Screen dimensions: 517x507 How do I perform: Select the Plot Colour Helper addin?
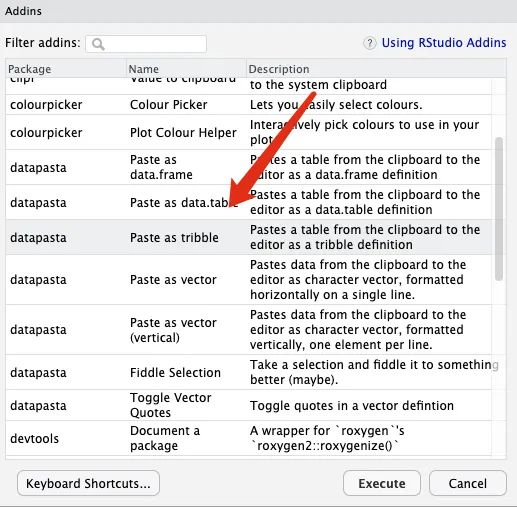pyautogui.click(x=248, y=132)
